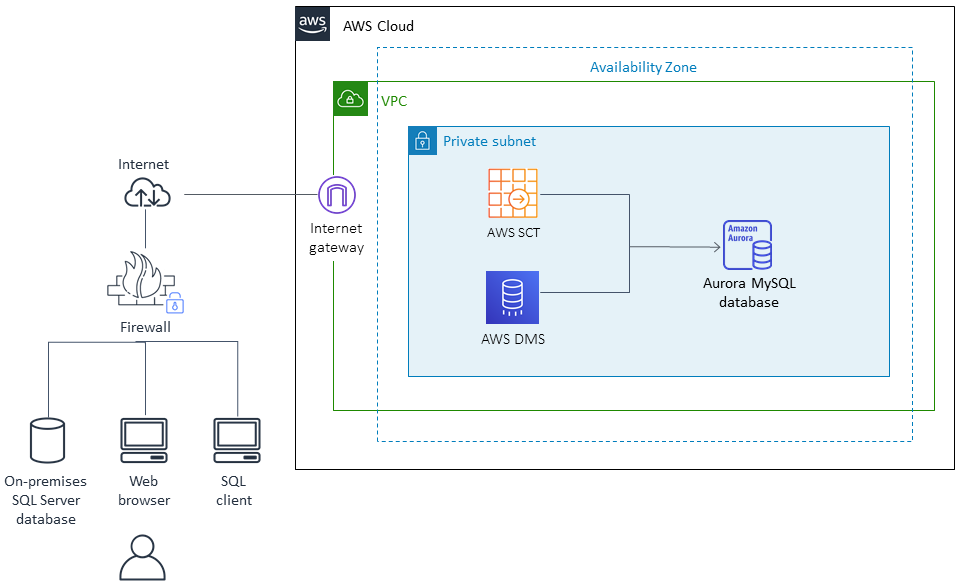961x585 pixels.
Task: Toggle the padlock on the Firewall icon
Action: [x=173, y=304]
